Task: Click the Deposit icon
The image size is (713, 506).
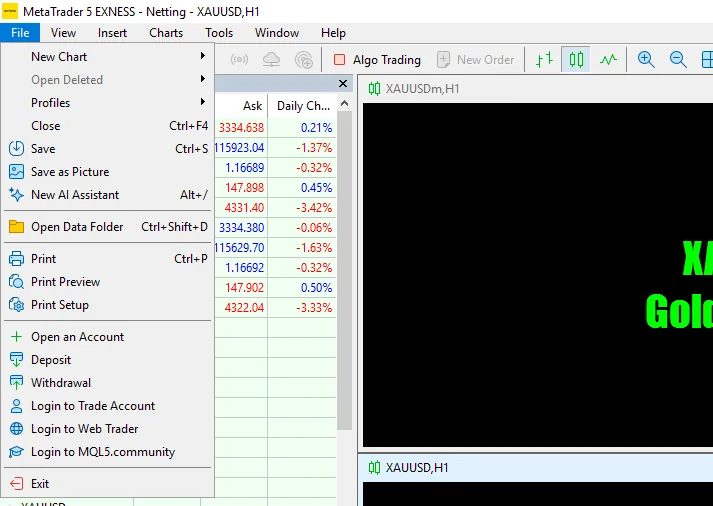Action: click(16, 360)
